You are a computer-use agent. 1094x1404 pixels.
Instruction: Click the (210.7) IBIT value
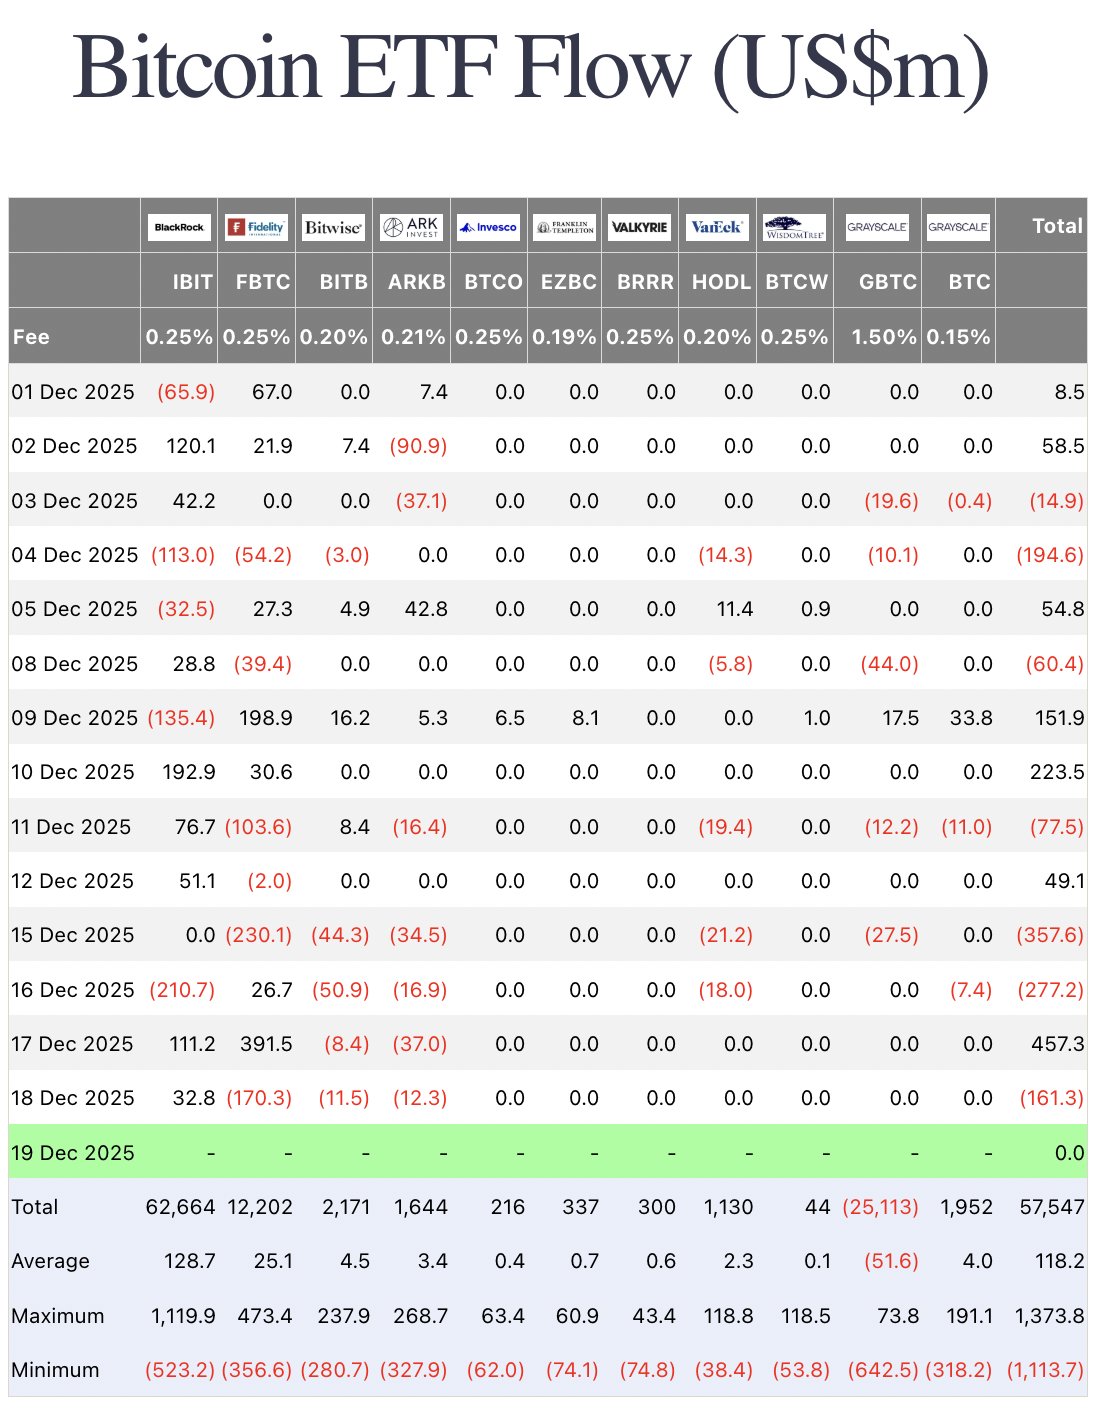point(182,990)
